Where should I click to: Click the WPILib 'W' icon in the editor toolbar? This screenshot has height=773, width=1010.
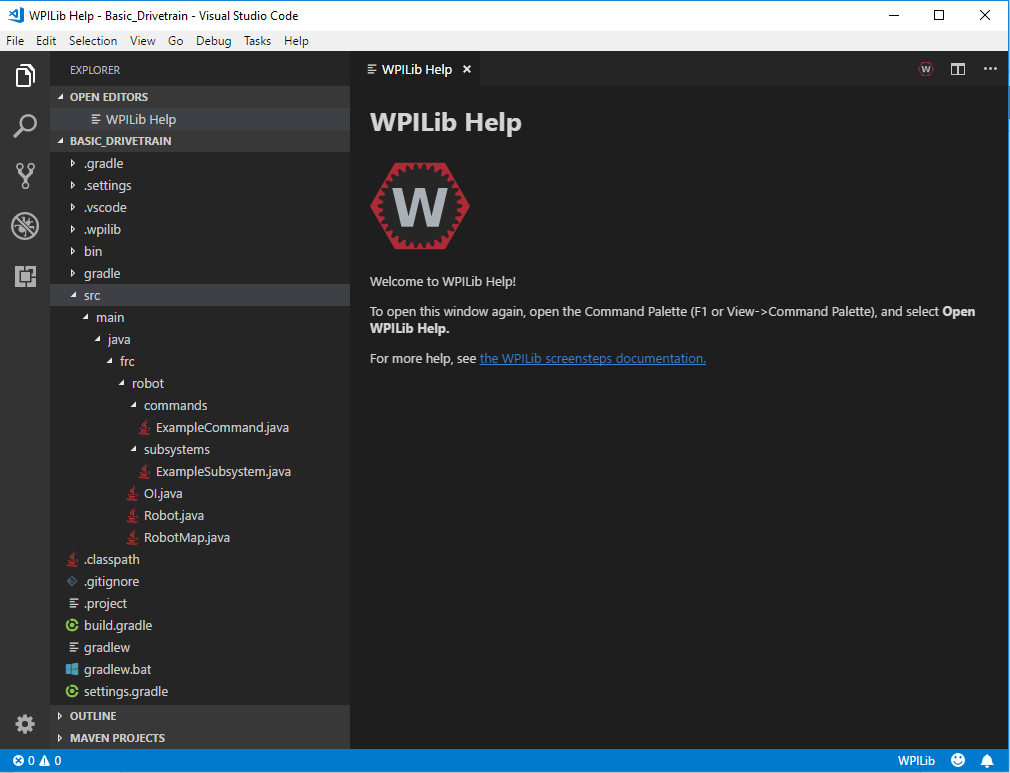pyautogui.click(x=924, y=69)
